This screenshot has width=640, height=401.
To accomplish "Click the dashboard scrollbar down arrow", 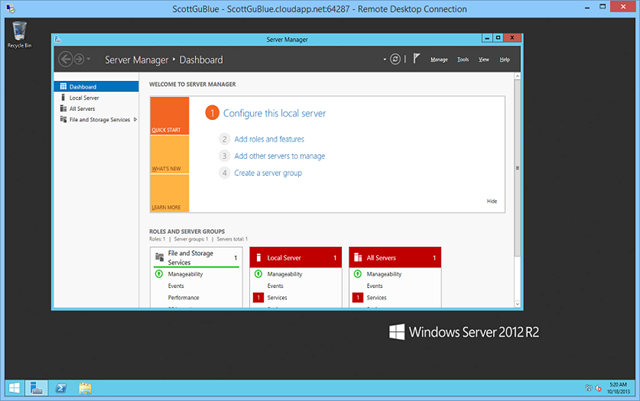I will (x=517, y=304).
